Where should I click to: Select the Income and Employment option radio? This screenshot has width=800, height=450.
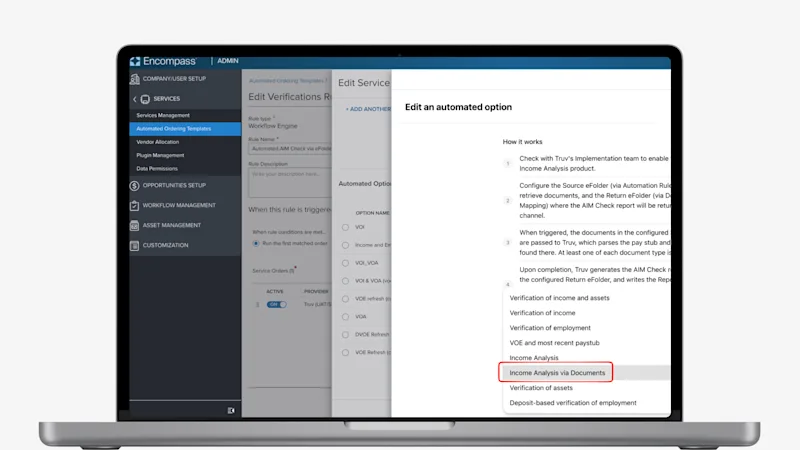coord(345,245)
